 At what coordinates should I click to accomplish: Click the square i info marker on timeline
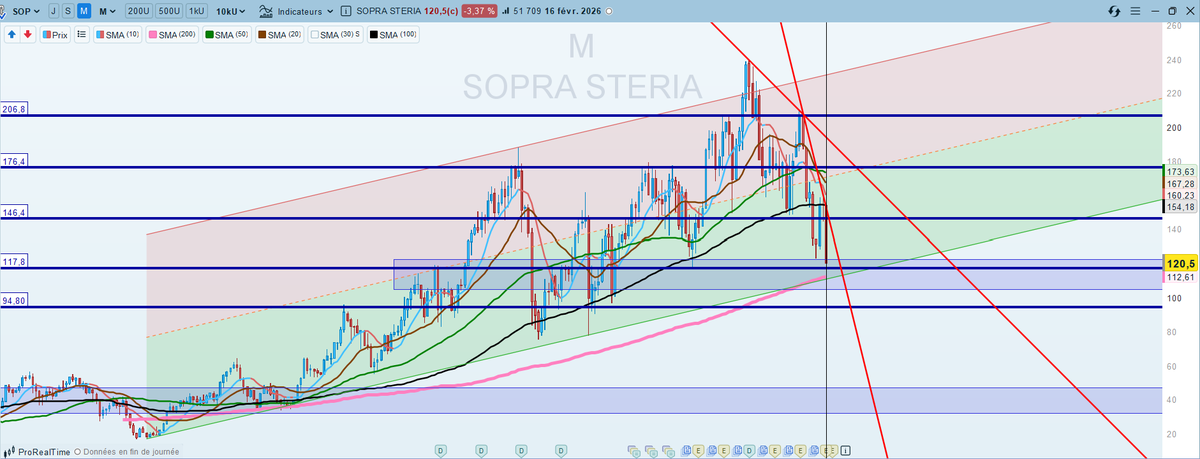click(846, 450)
